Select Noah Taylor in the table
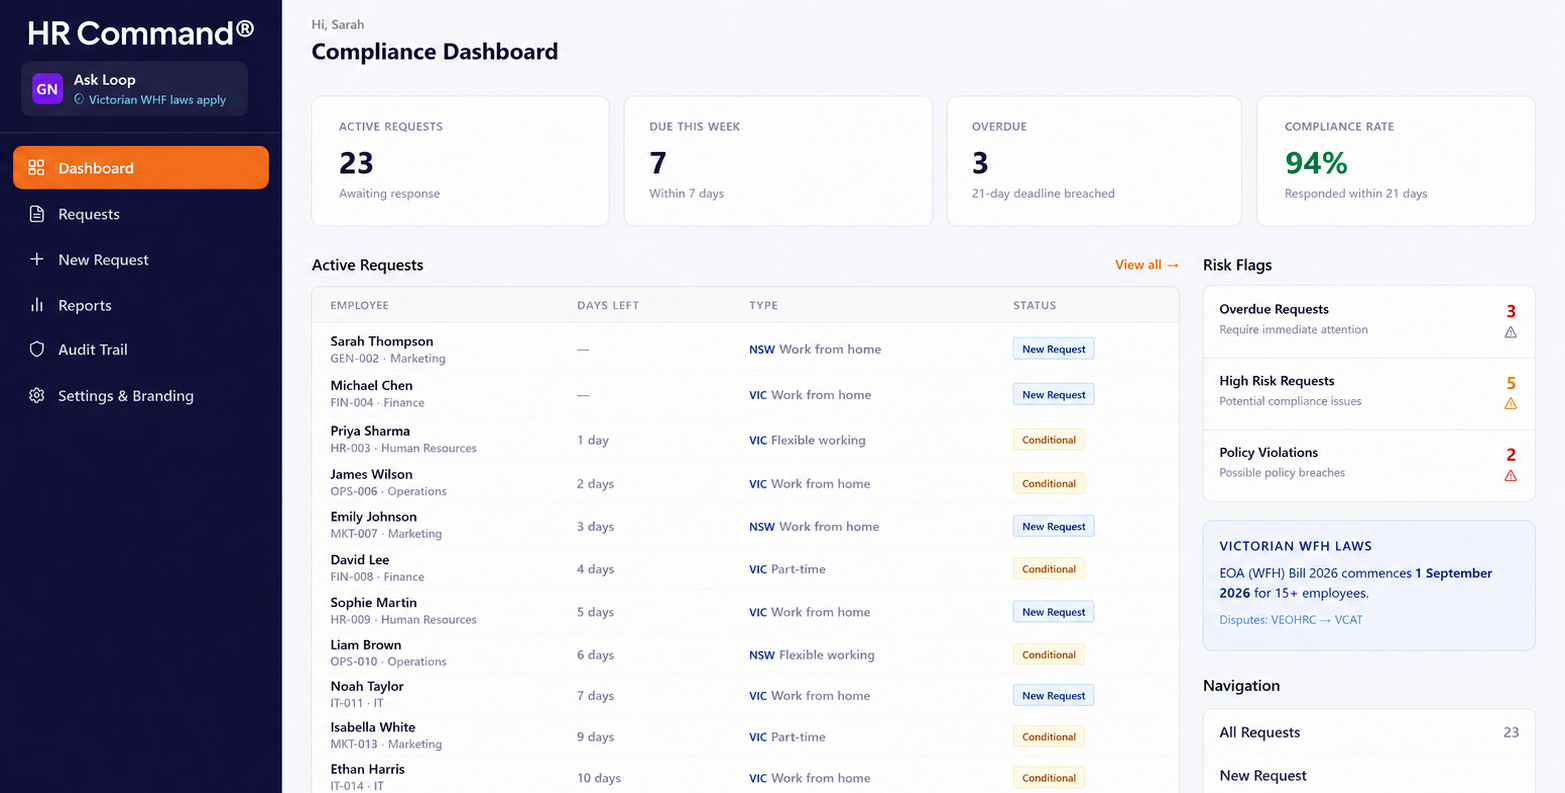Screen dimensions: 1565x793 745,695
